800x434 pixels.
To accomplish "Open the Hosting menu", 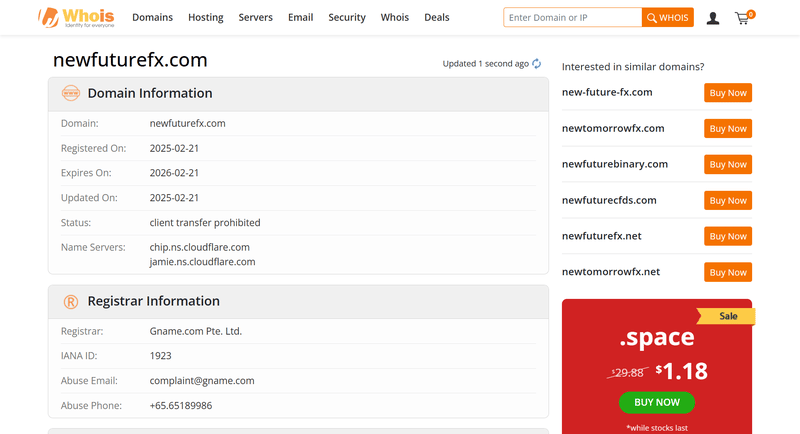I will coord(206,18).
